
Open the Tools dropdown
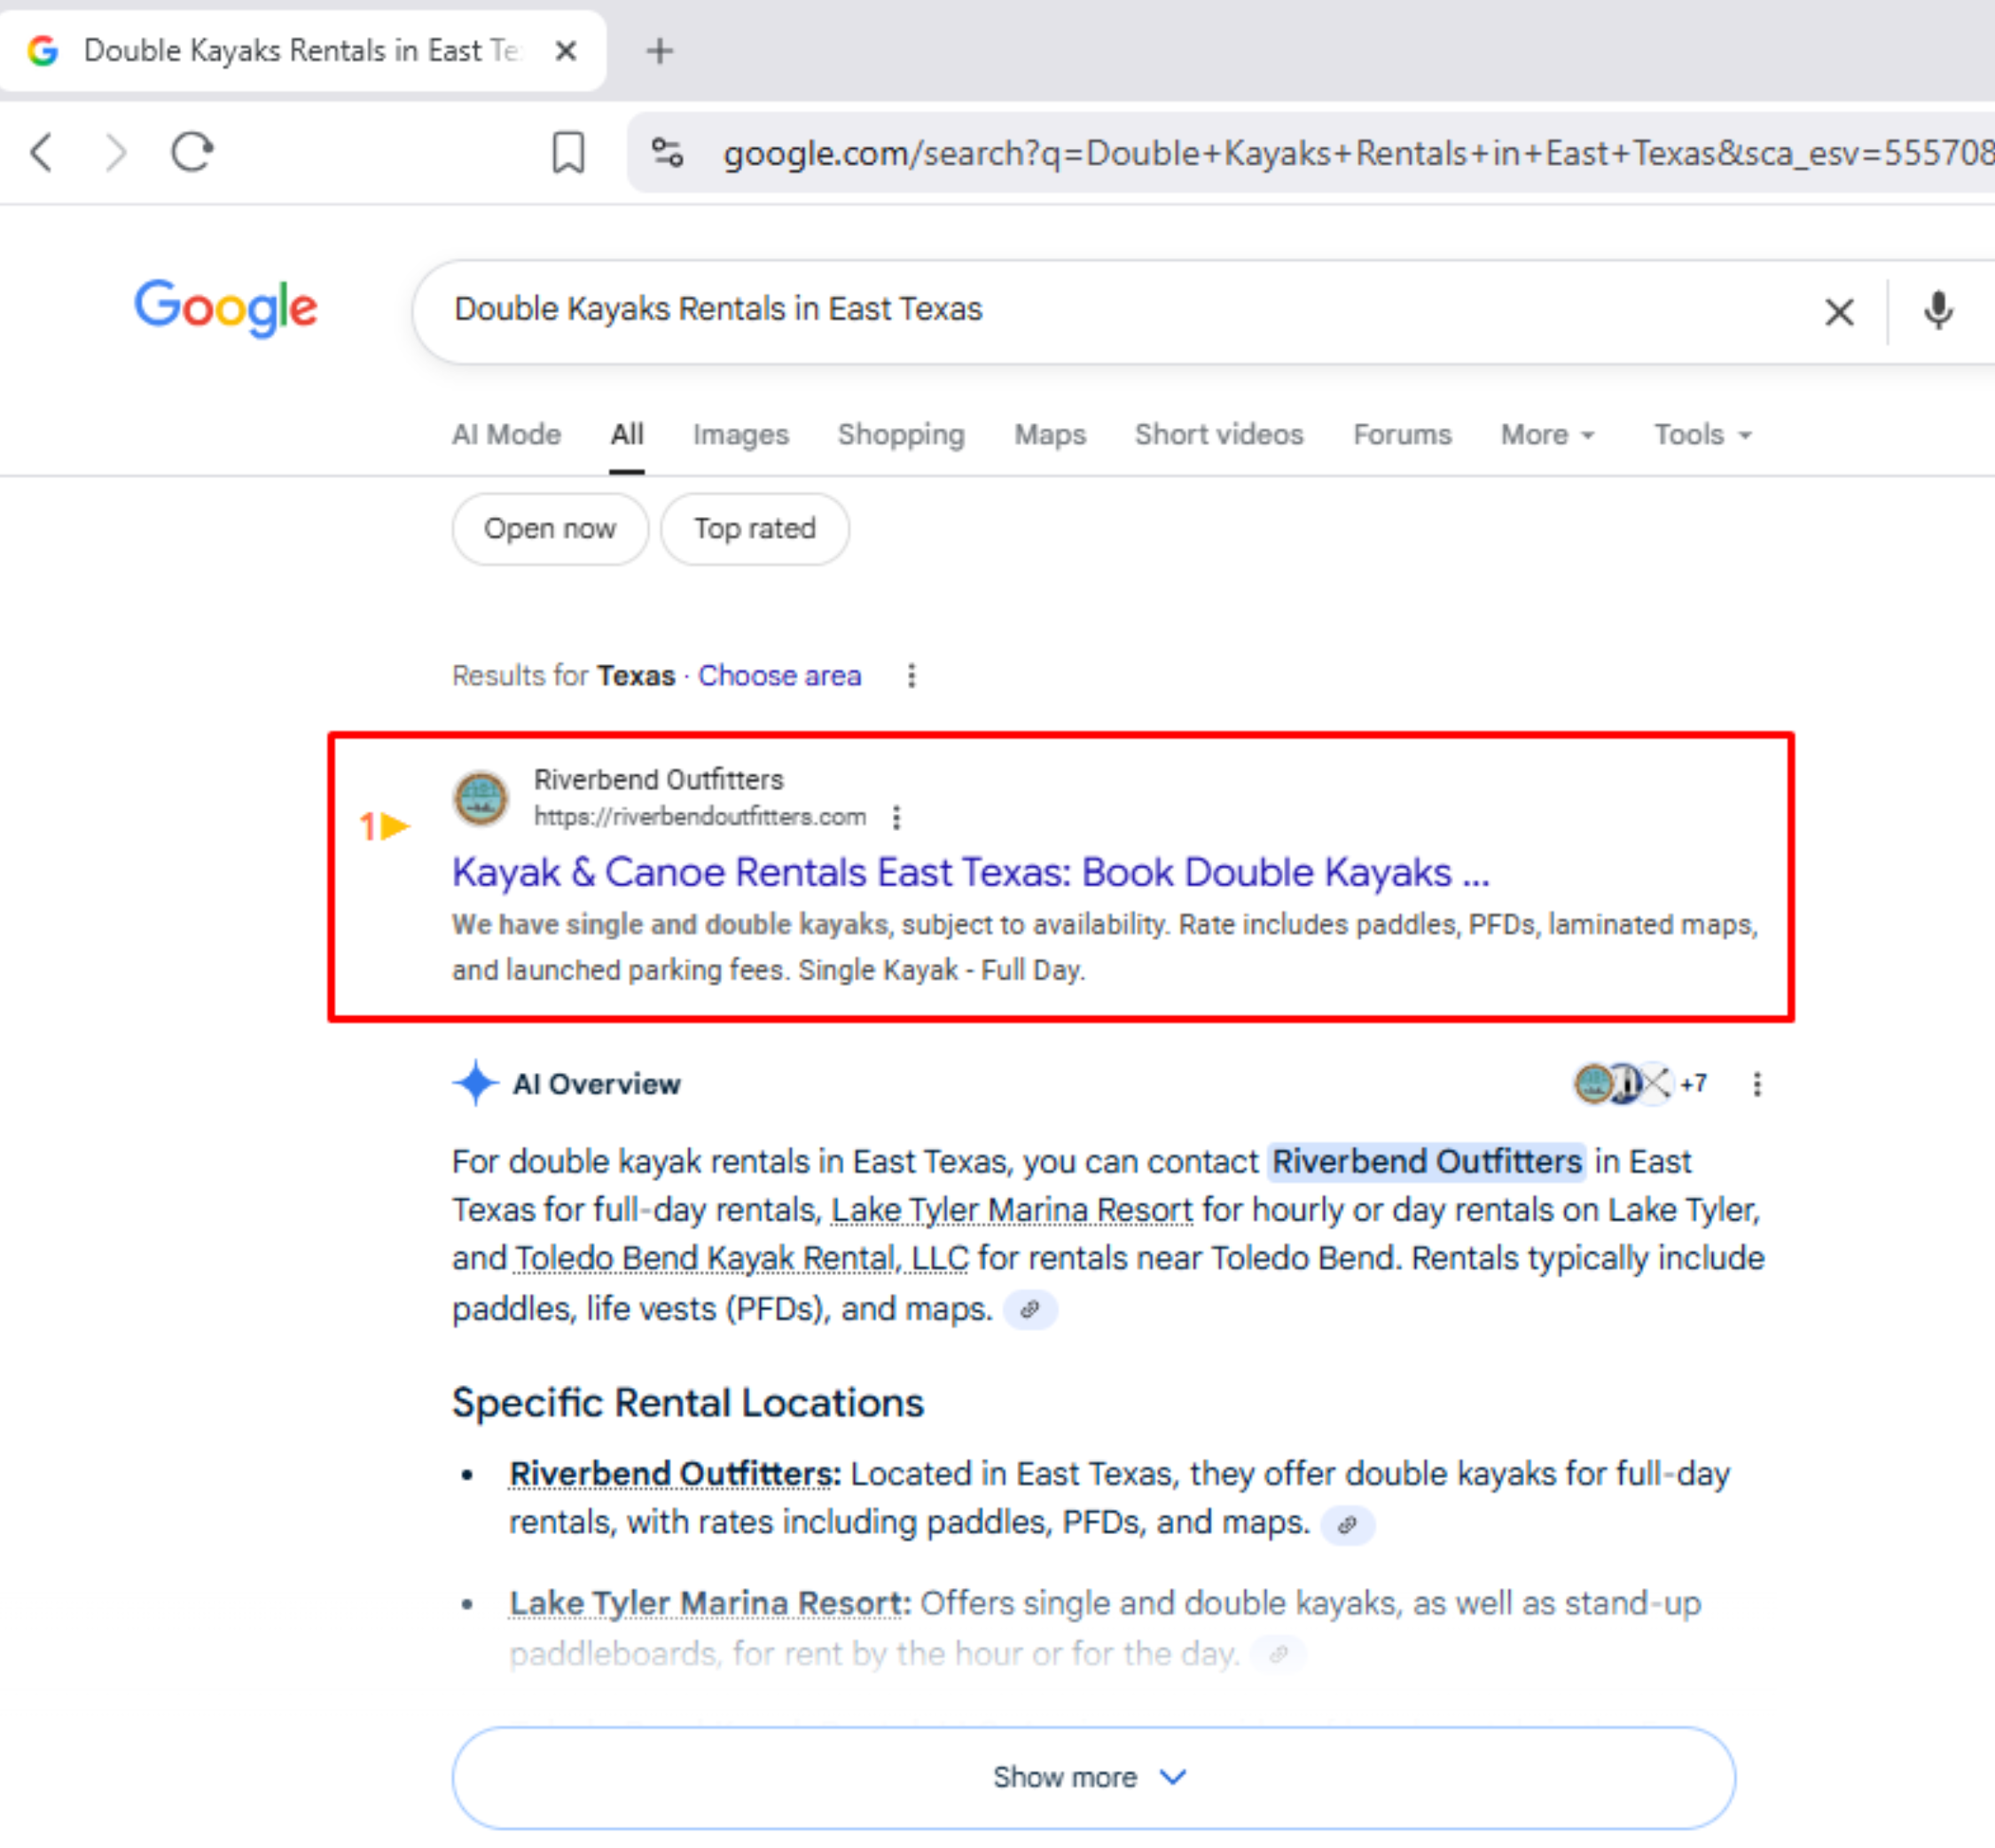pyautogui.click(x=1702, y=434)
